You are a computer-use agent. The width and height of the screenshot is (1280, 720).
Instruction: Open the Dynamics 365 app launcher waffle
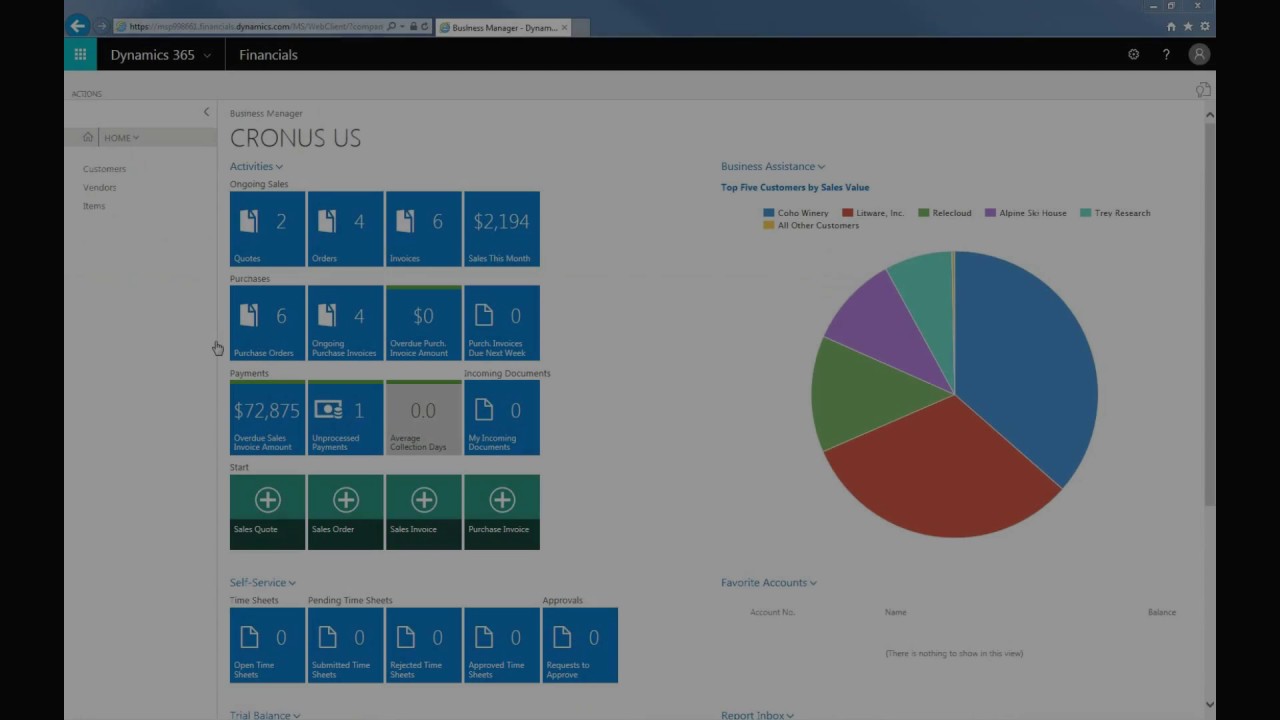tap(80, 55)
